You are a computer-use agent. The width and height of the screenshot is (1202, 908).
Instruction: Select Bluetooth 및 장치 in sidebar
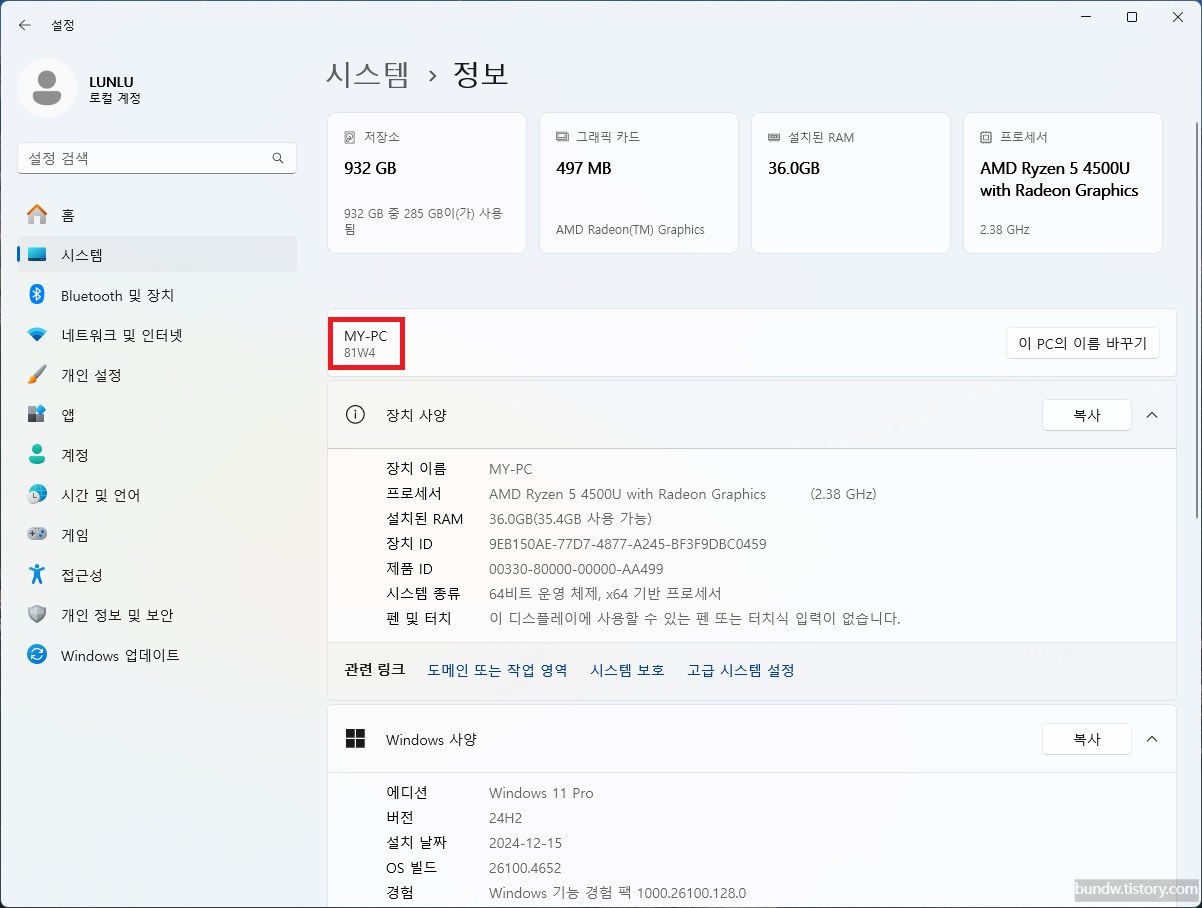coord(157,295)
